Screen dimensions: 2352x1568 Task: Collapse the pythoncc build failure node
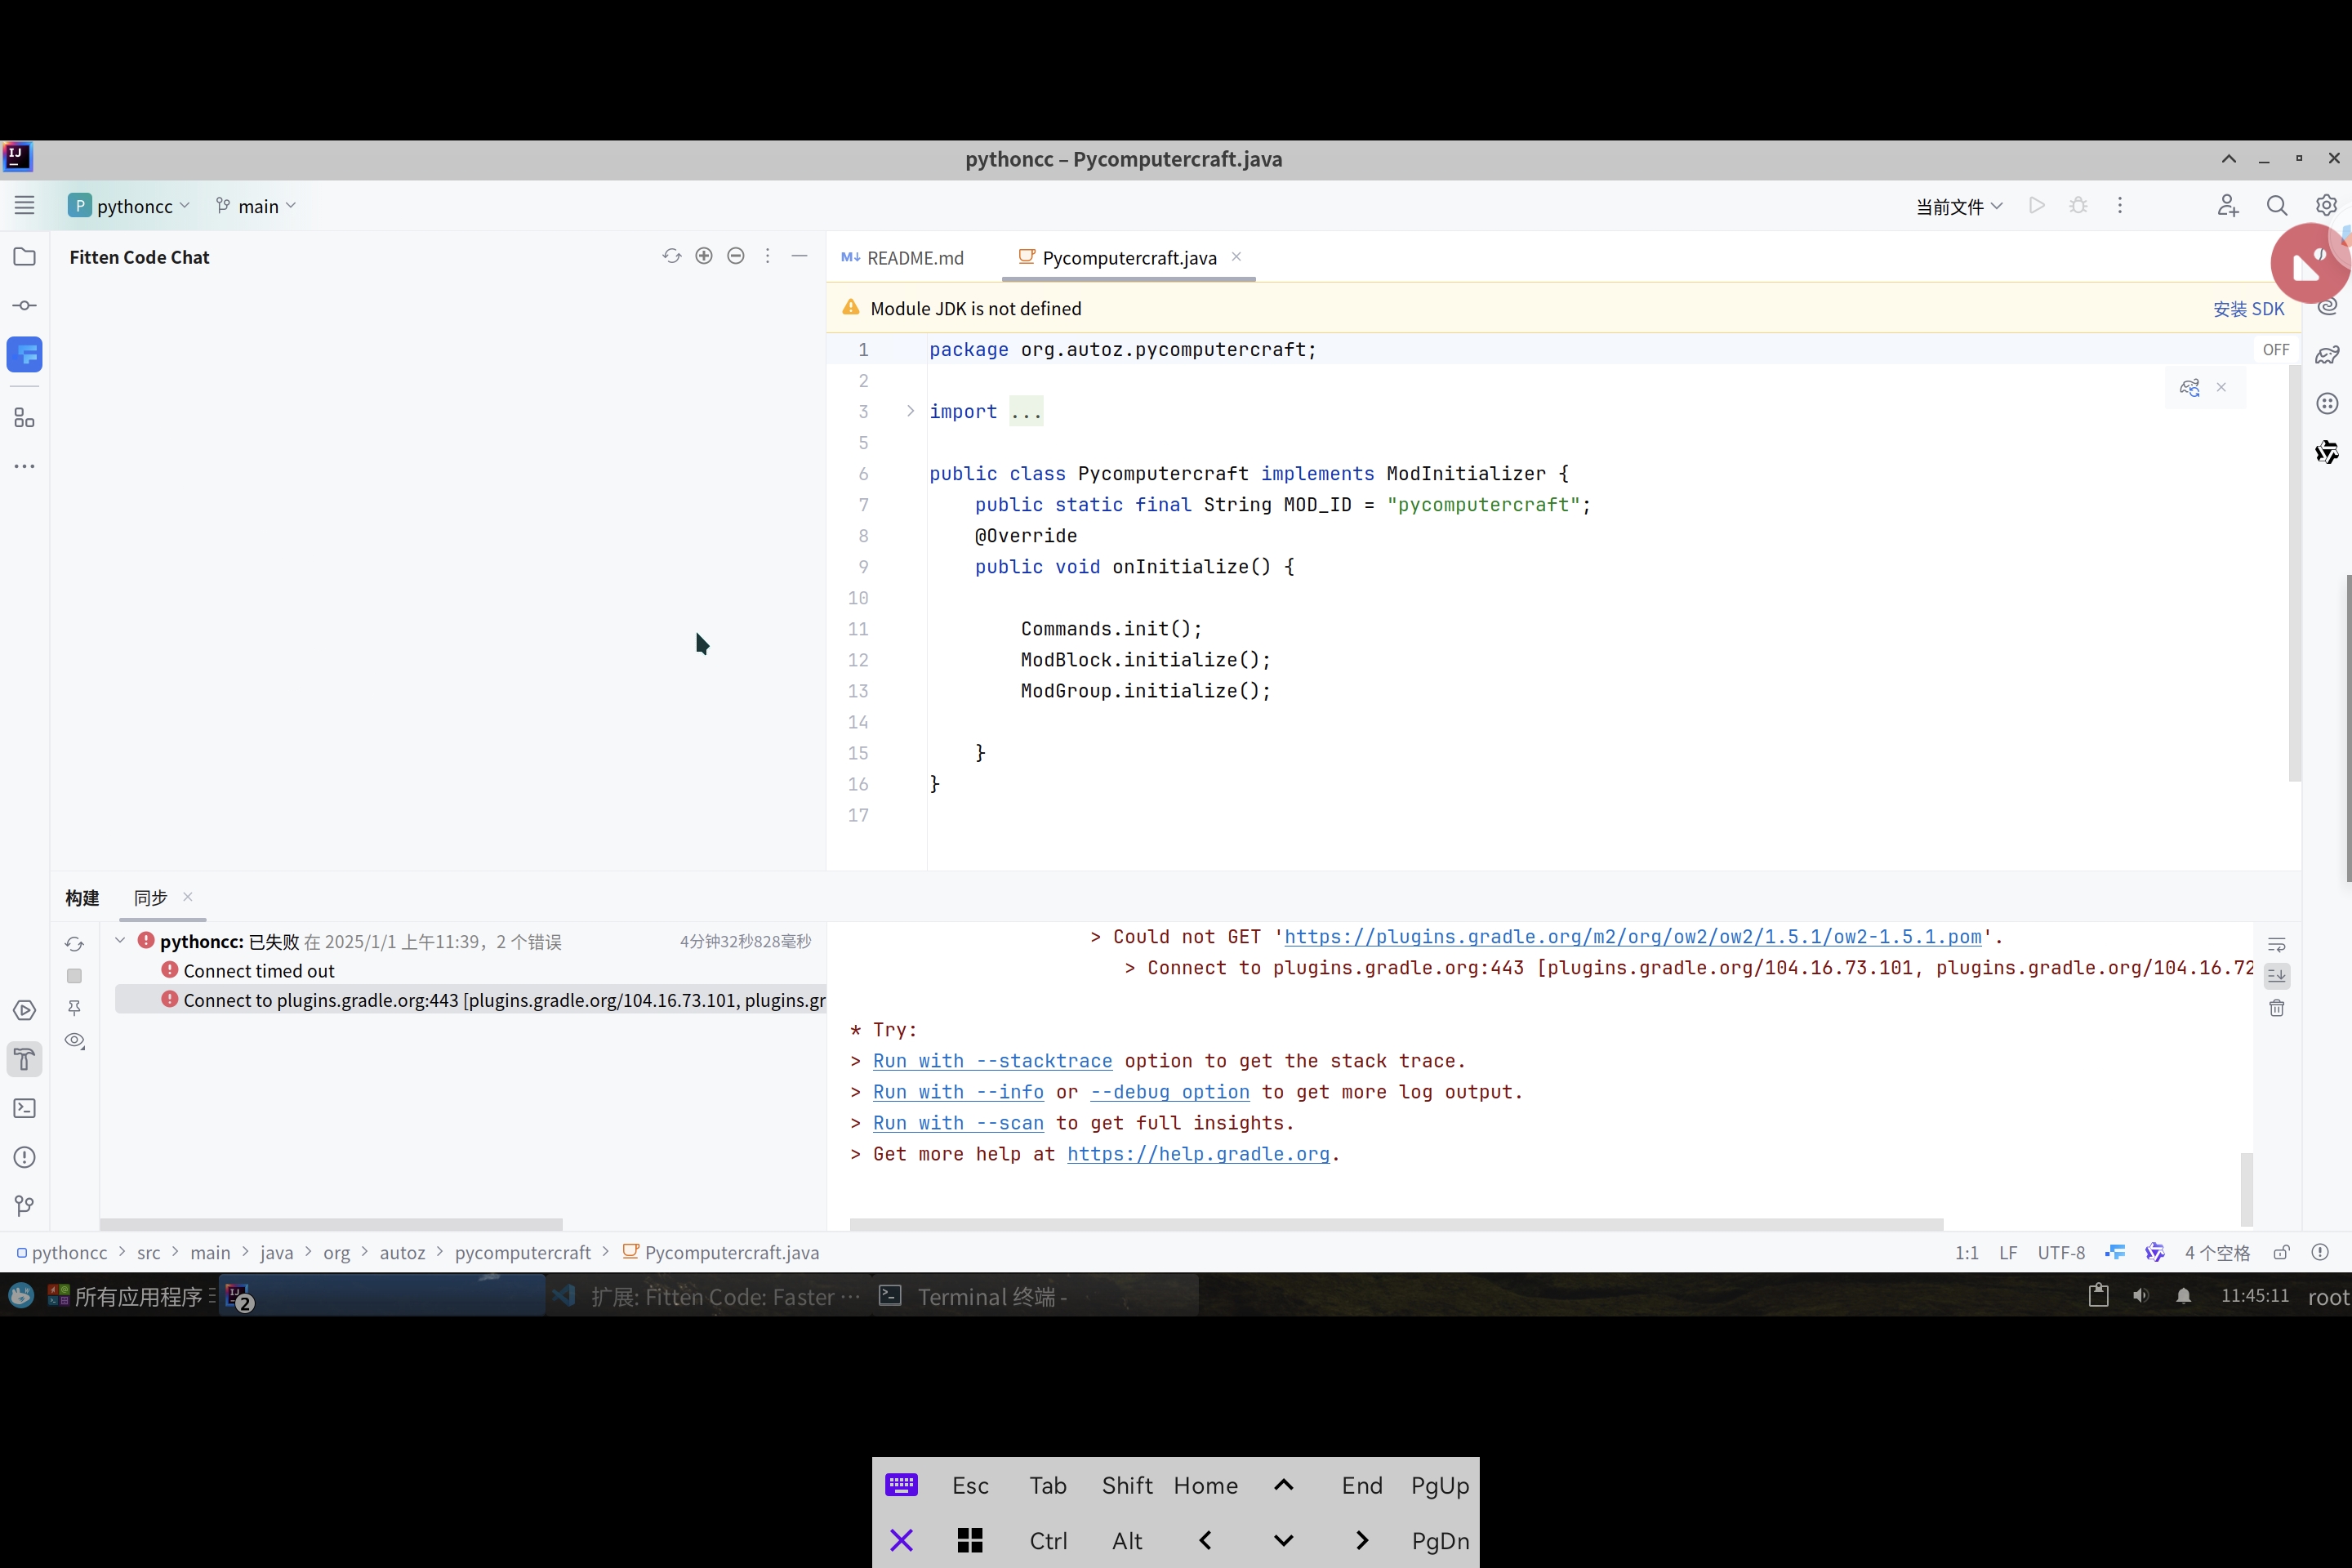[x=120, y=941]
